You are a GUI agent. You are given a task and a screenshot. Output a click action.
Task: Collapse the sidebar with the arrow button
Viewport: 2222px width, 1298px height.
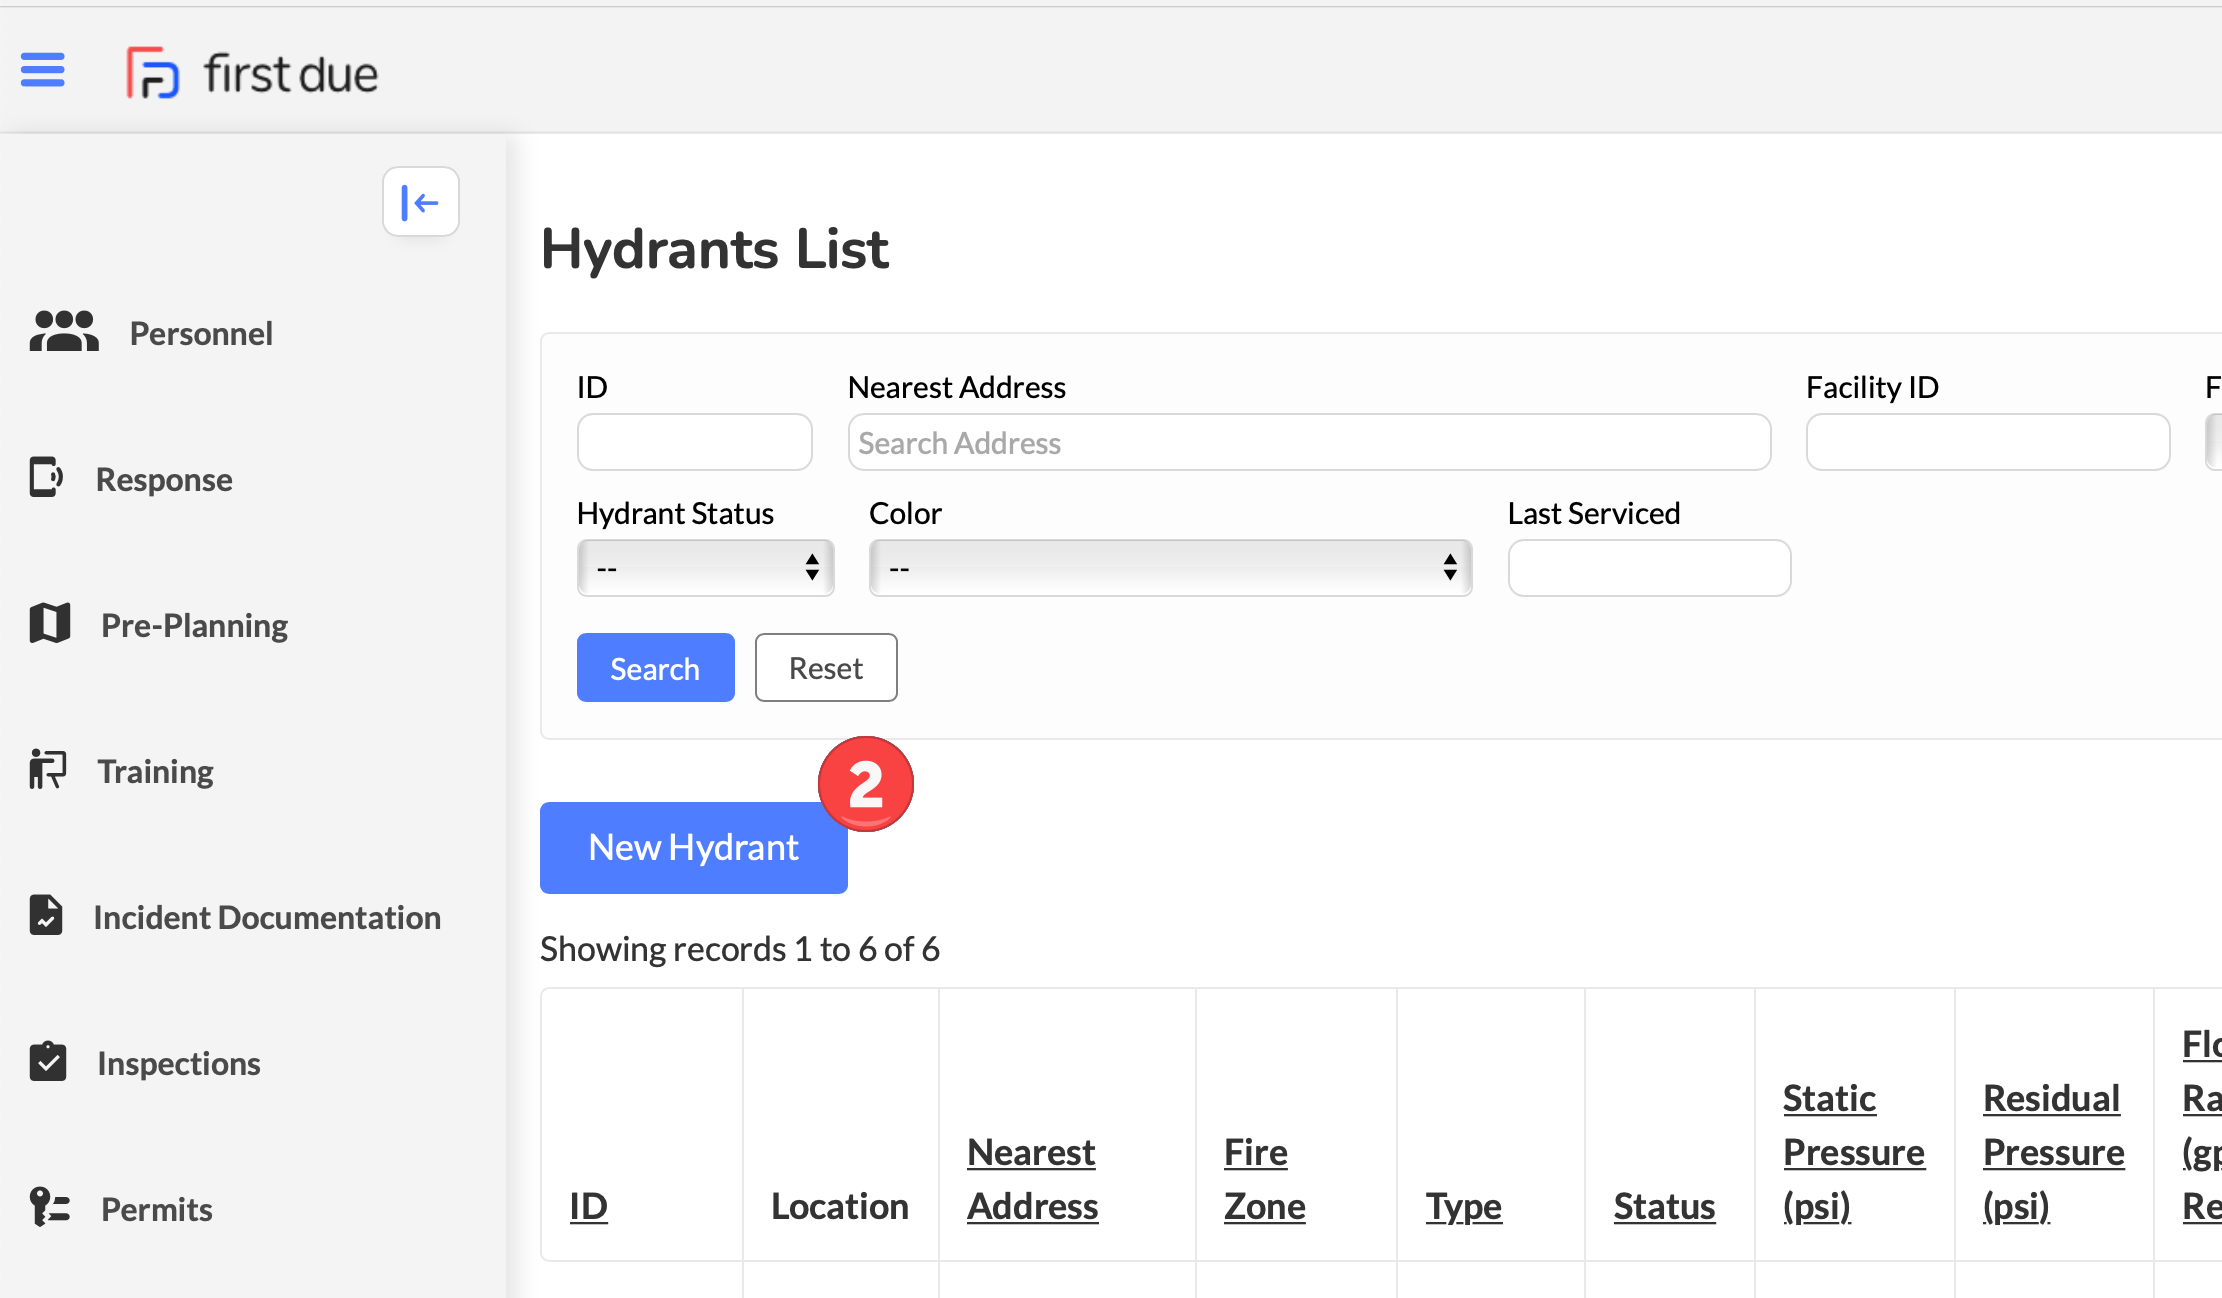[x=420, y=201]
